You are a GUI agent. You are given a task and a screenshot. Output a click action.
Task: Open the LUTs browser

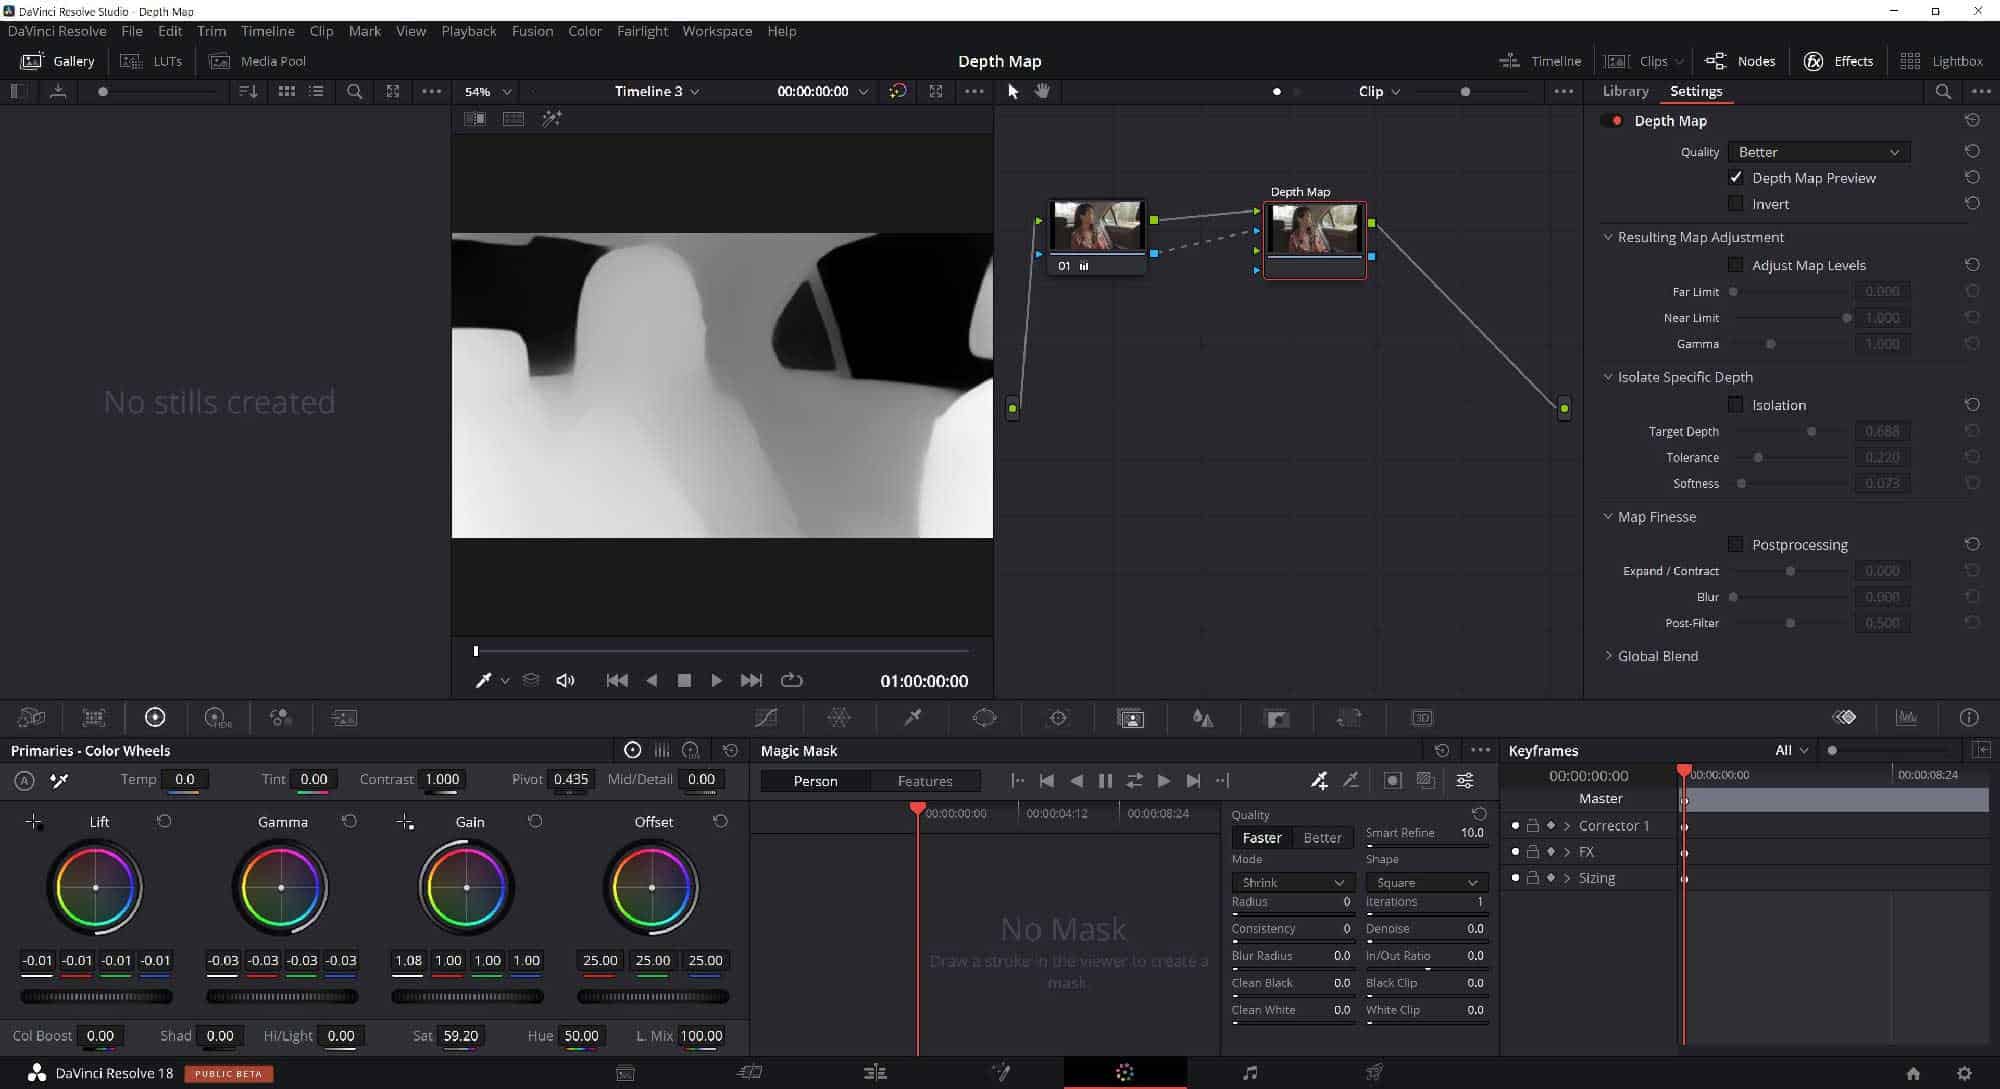point(151,61)
